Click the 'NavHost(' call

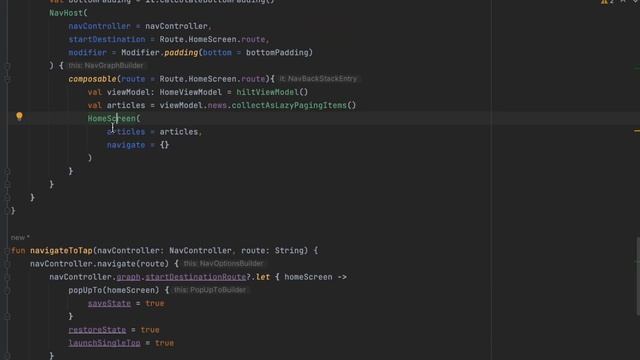click(68, 13)
